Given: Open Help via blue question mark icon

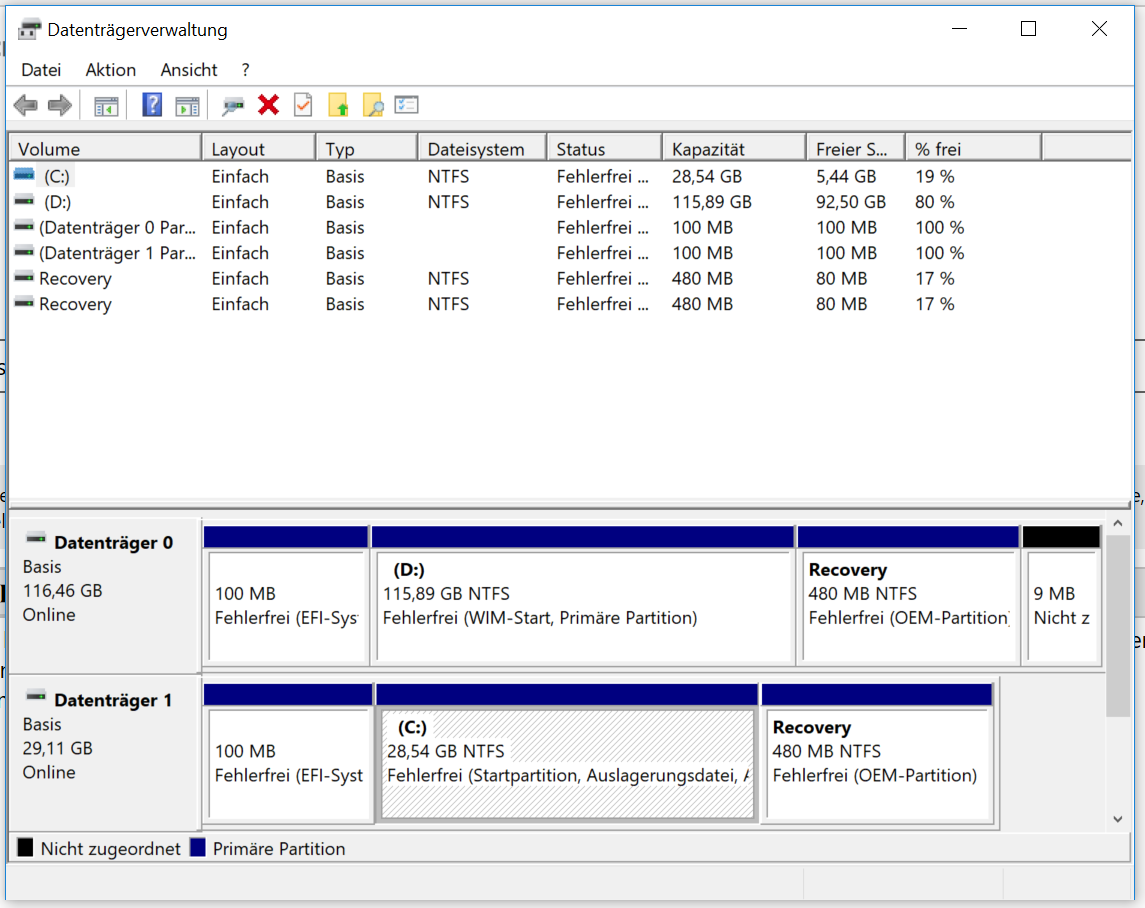Looking at the screenshot, I should pyautogui.click(x=152, y=105).
